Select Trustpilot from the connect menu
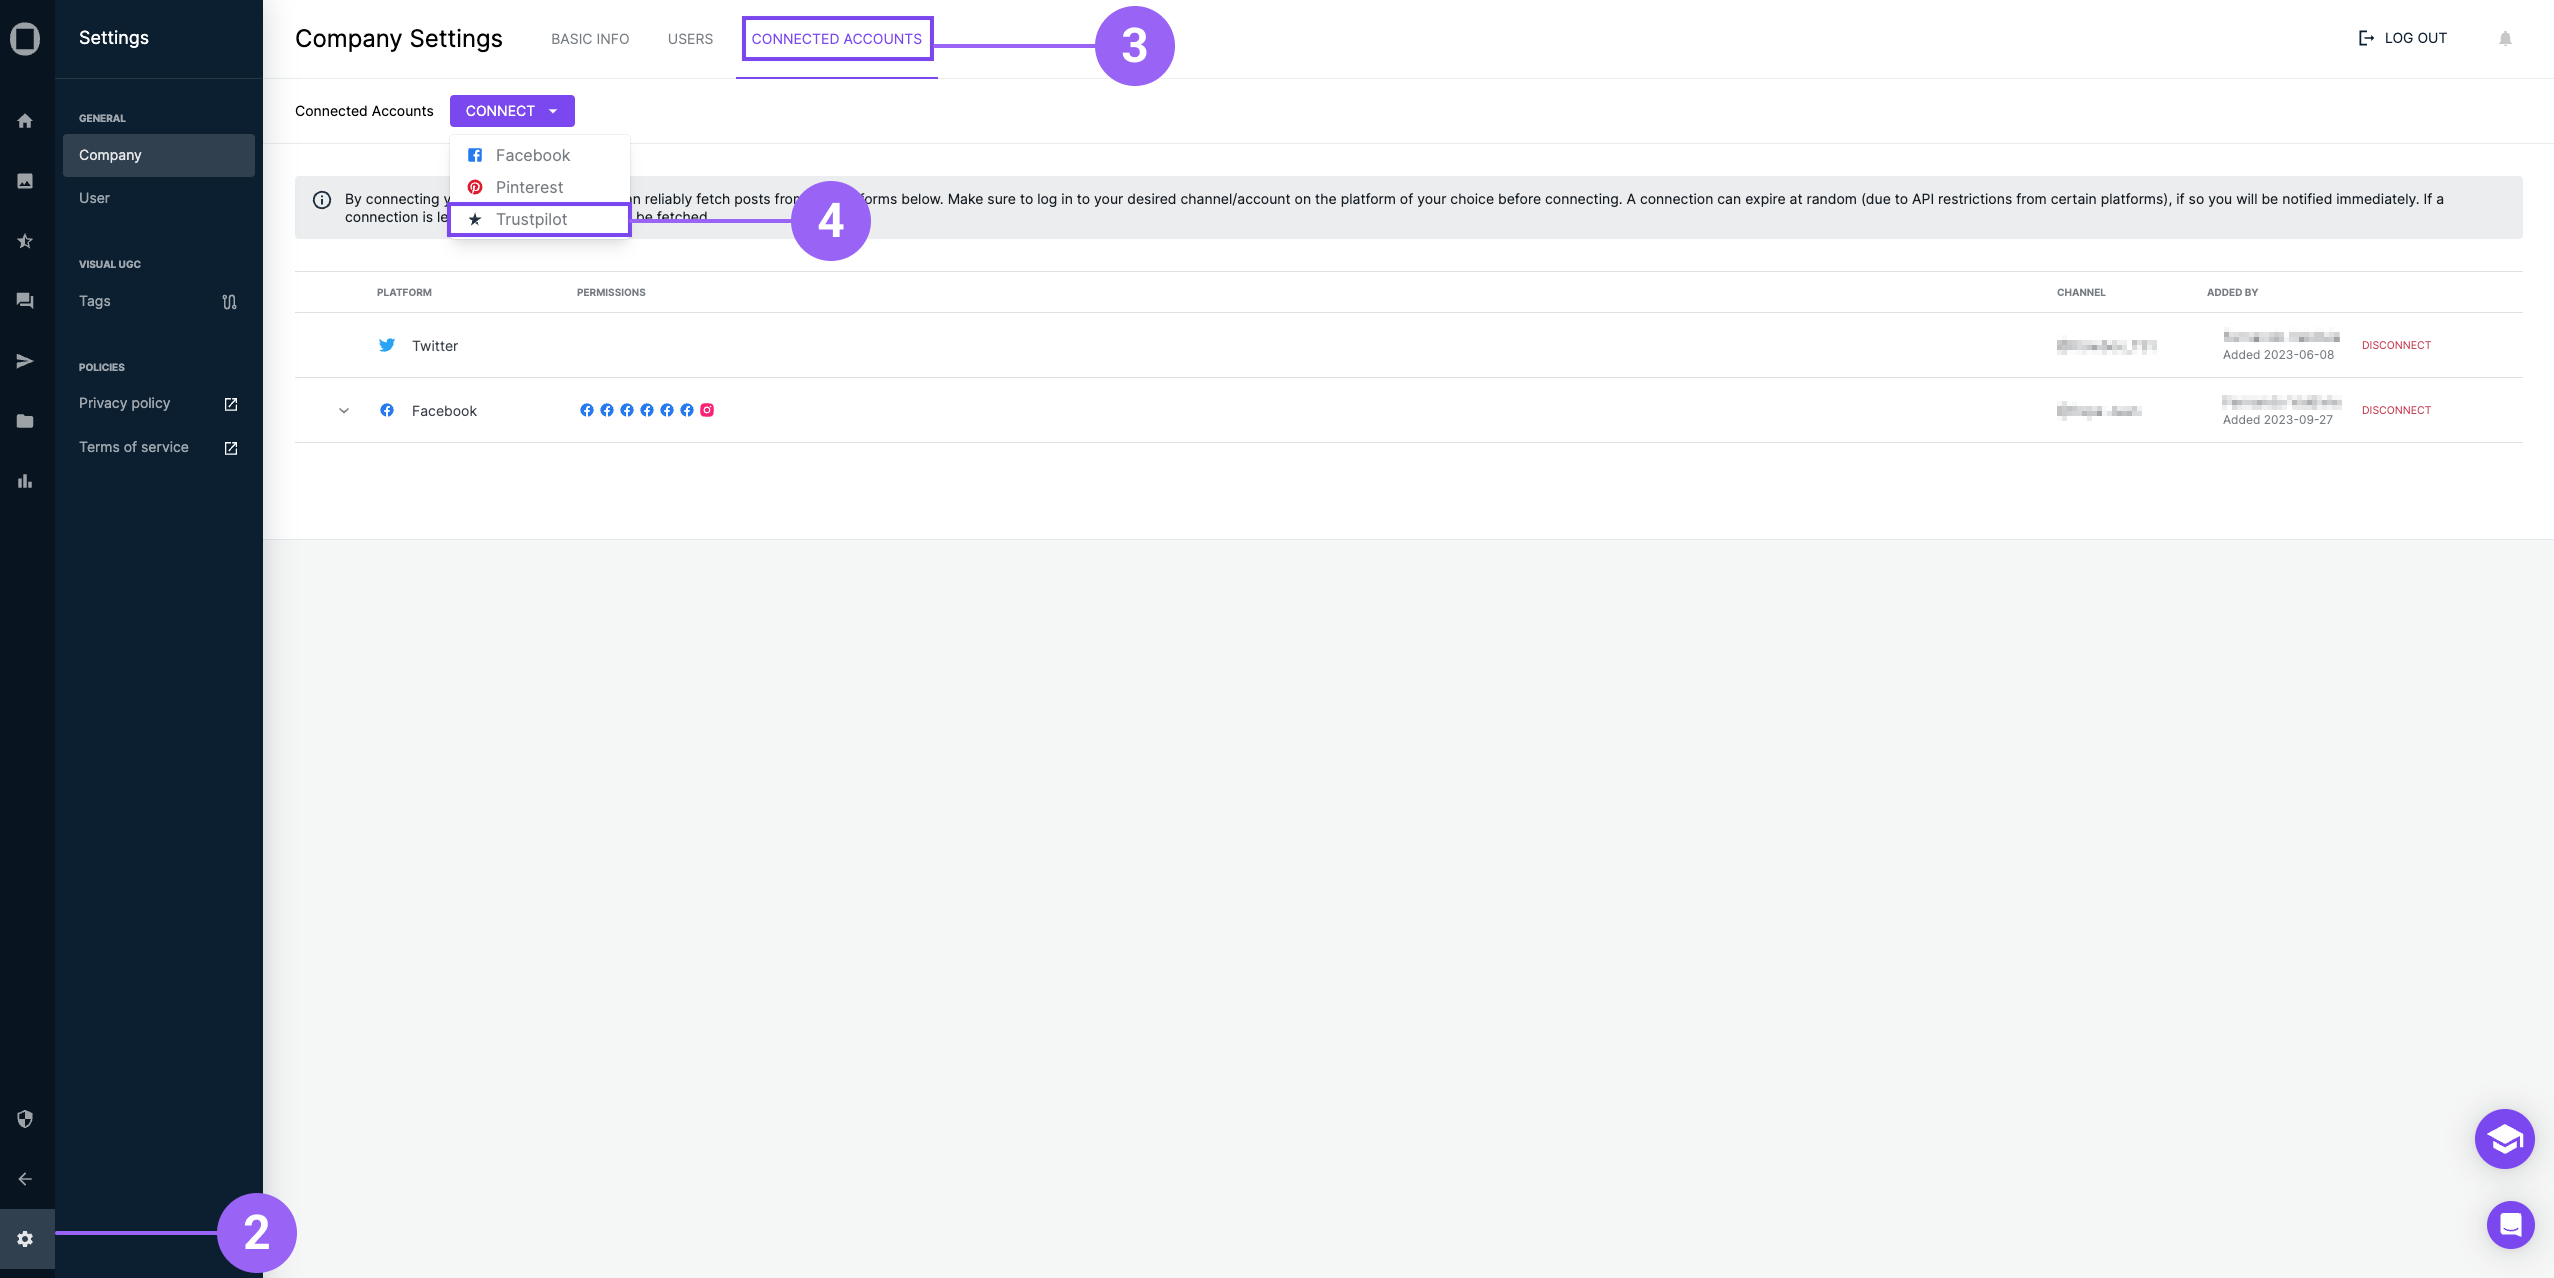 click(x=531, y=220)
